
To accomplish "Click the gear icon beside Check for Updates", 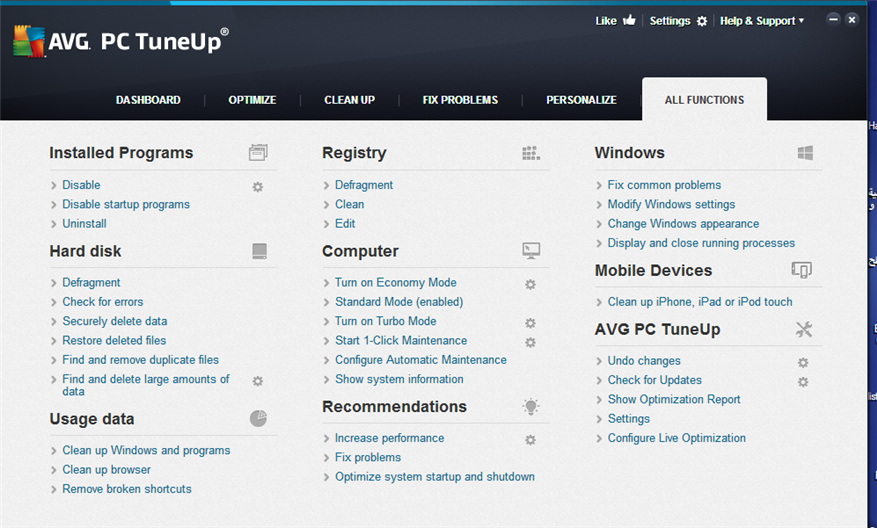I will click(803, 381).
